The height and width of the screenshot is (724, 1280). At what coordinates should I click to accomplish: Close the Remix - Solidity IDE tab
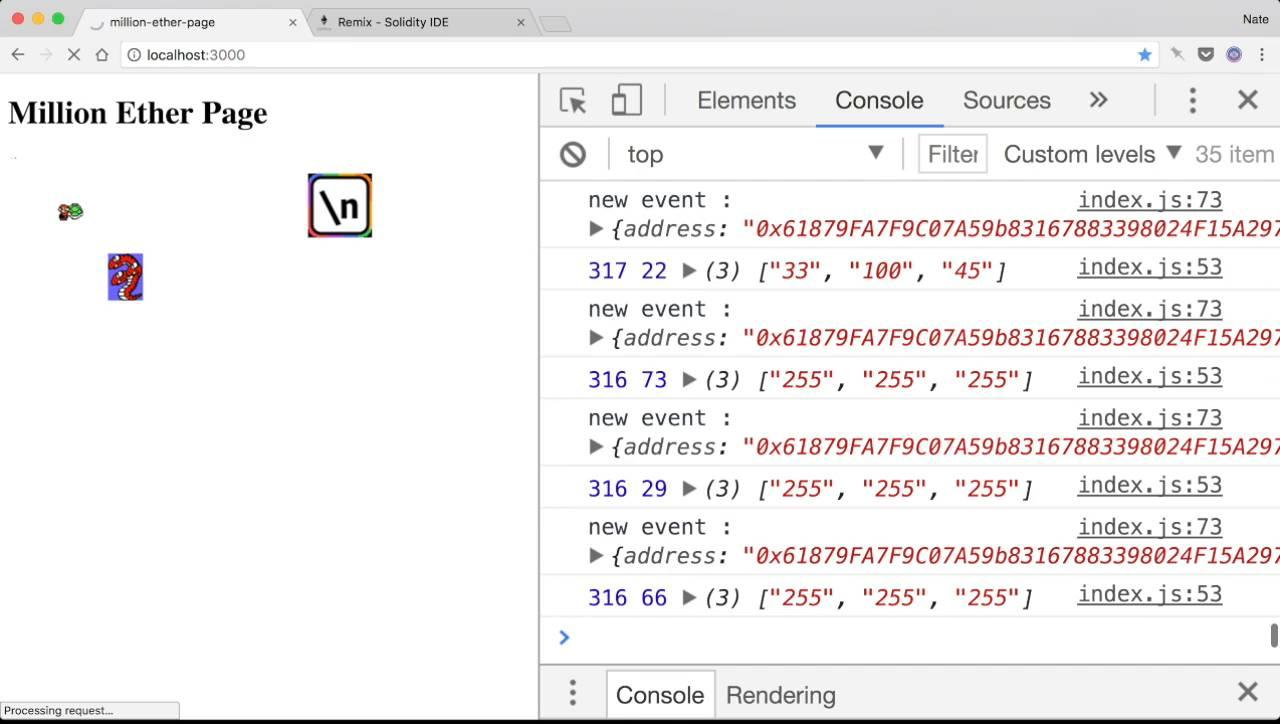point(521,22)
